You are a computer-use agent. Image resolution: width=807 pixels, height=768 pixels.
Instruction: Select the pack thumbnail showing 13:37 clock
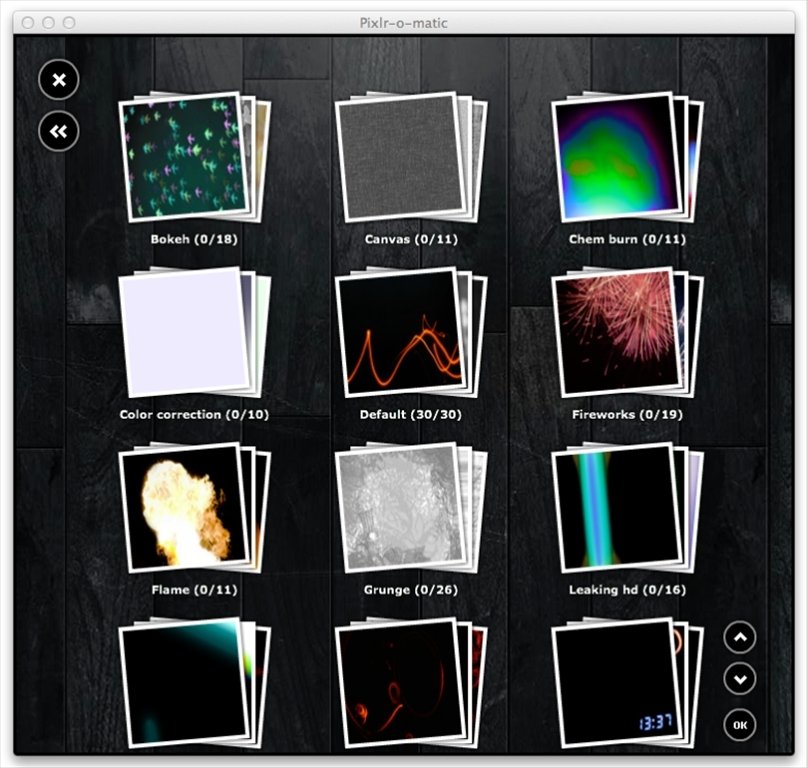[627, 683]
